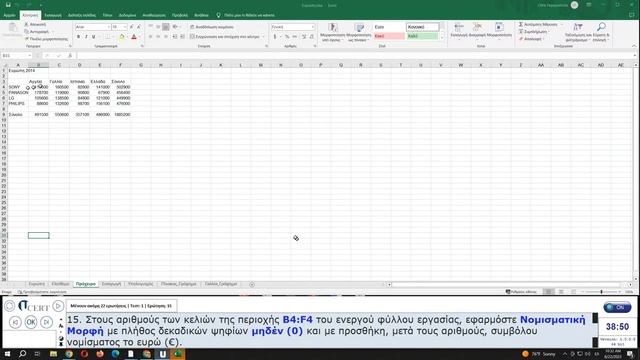The width and height of the screenshot is (640, 360).
Task: Open Windows Start menu
Action: (x=7, y=354)
